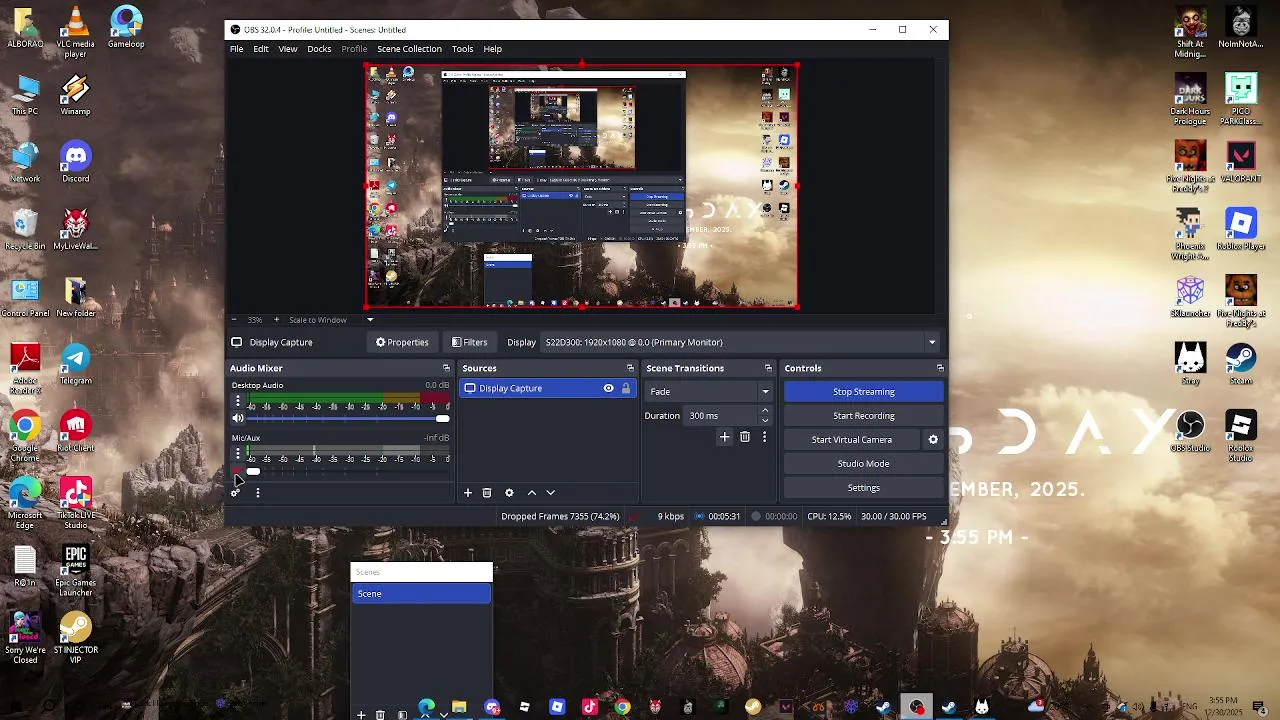This screenshot has height=720, width=1280.
Task: Add a scene transition with plus icon
Action: click(725, 437)
